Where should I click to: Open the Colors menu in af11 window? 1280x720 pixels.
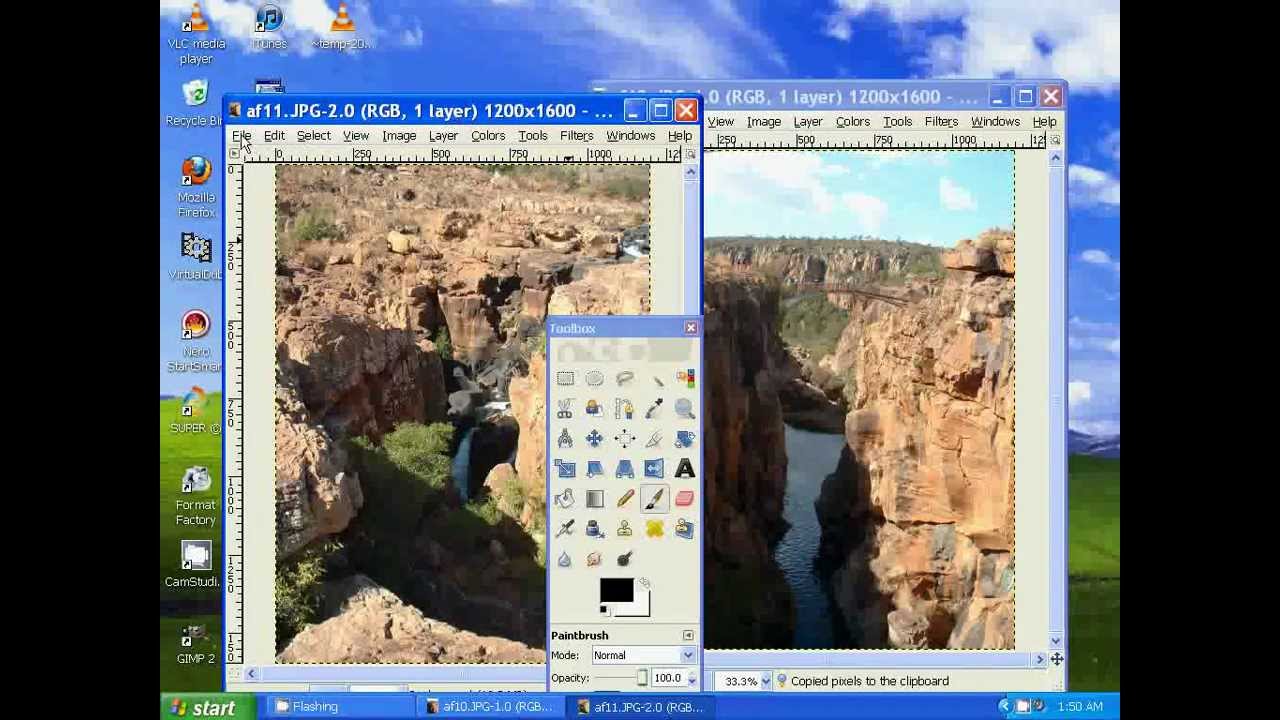coord(488,136)
